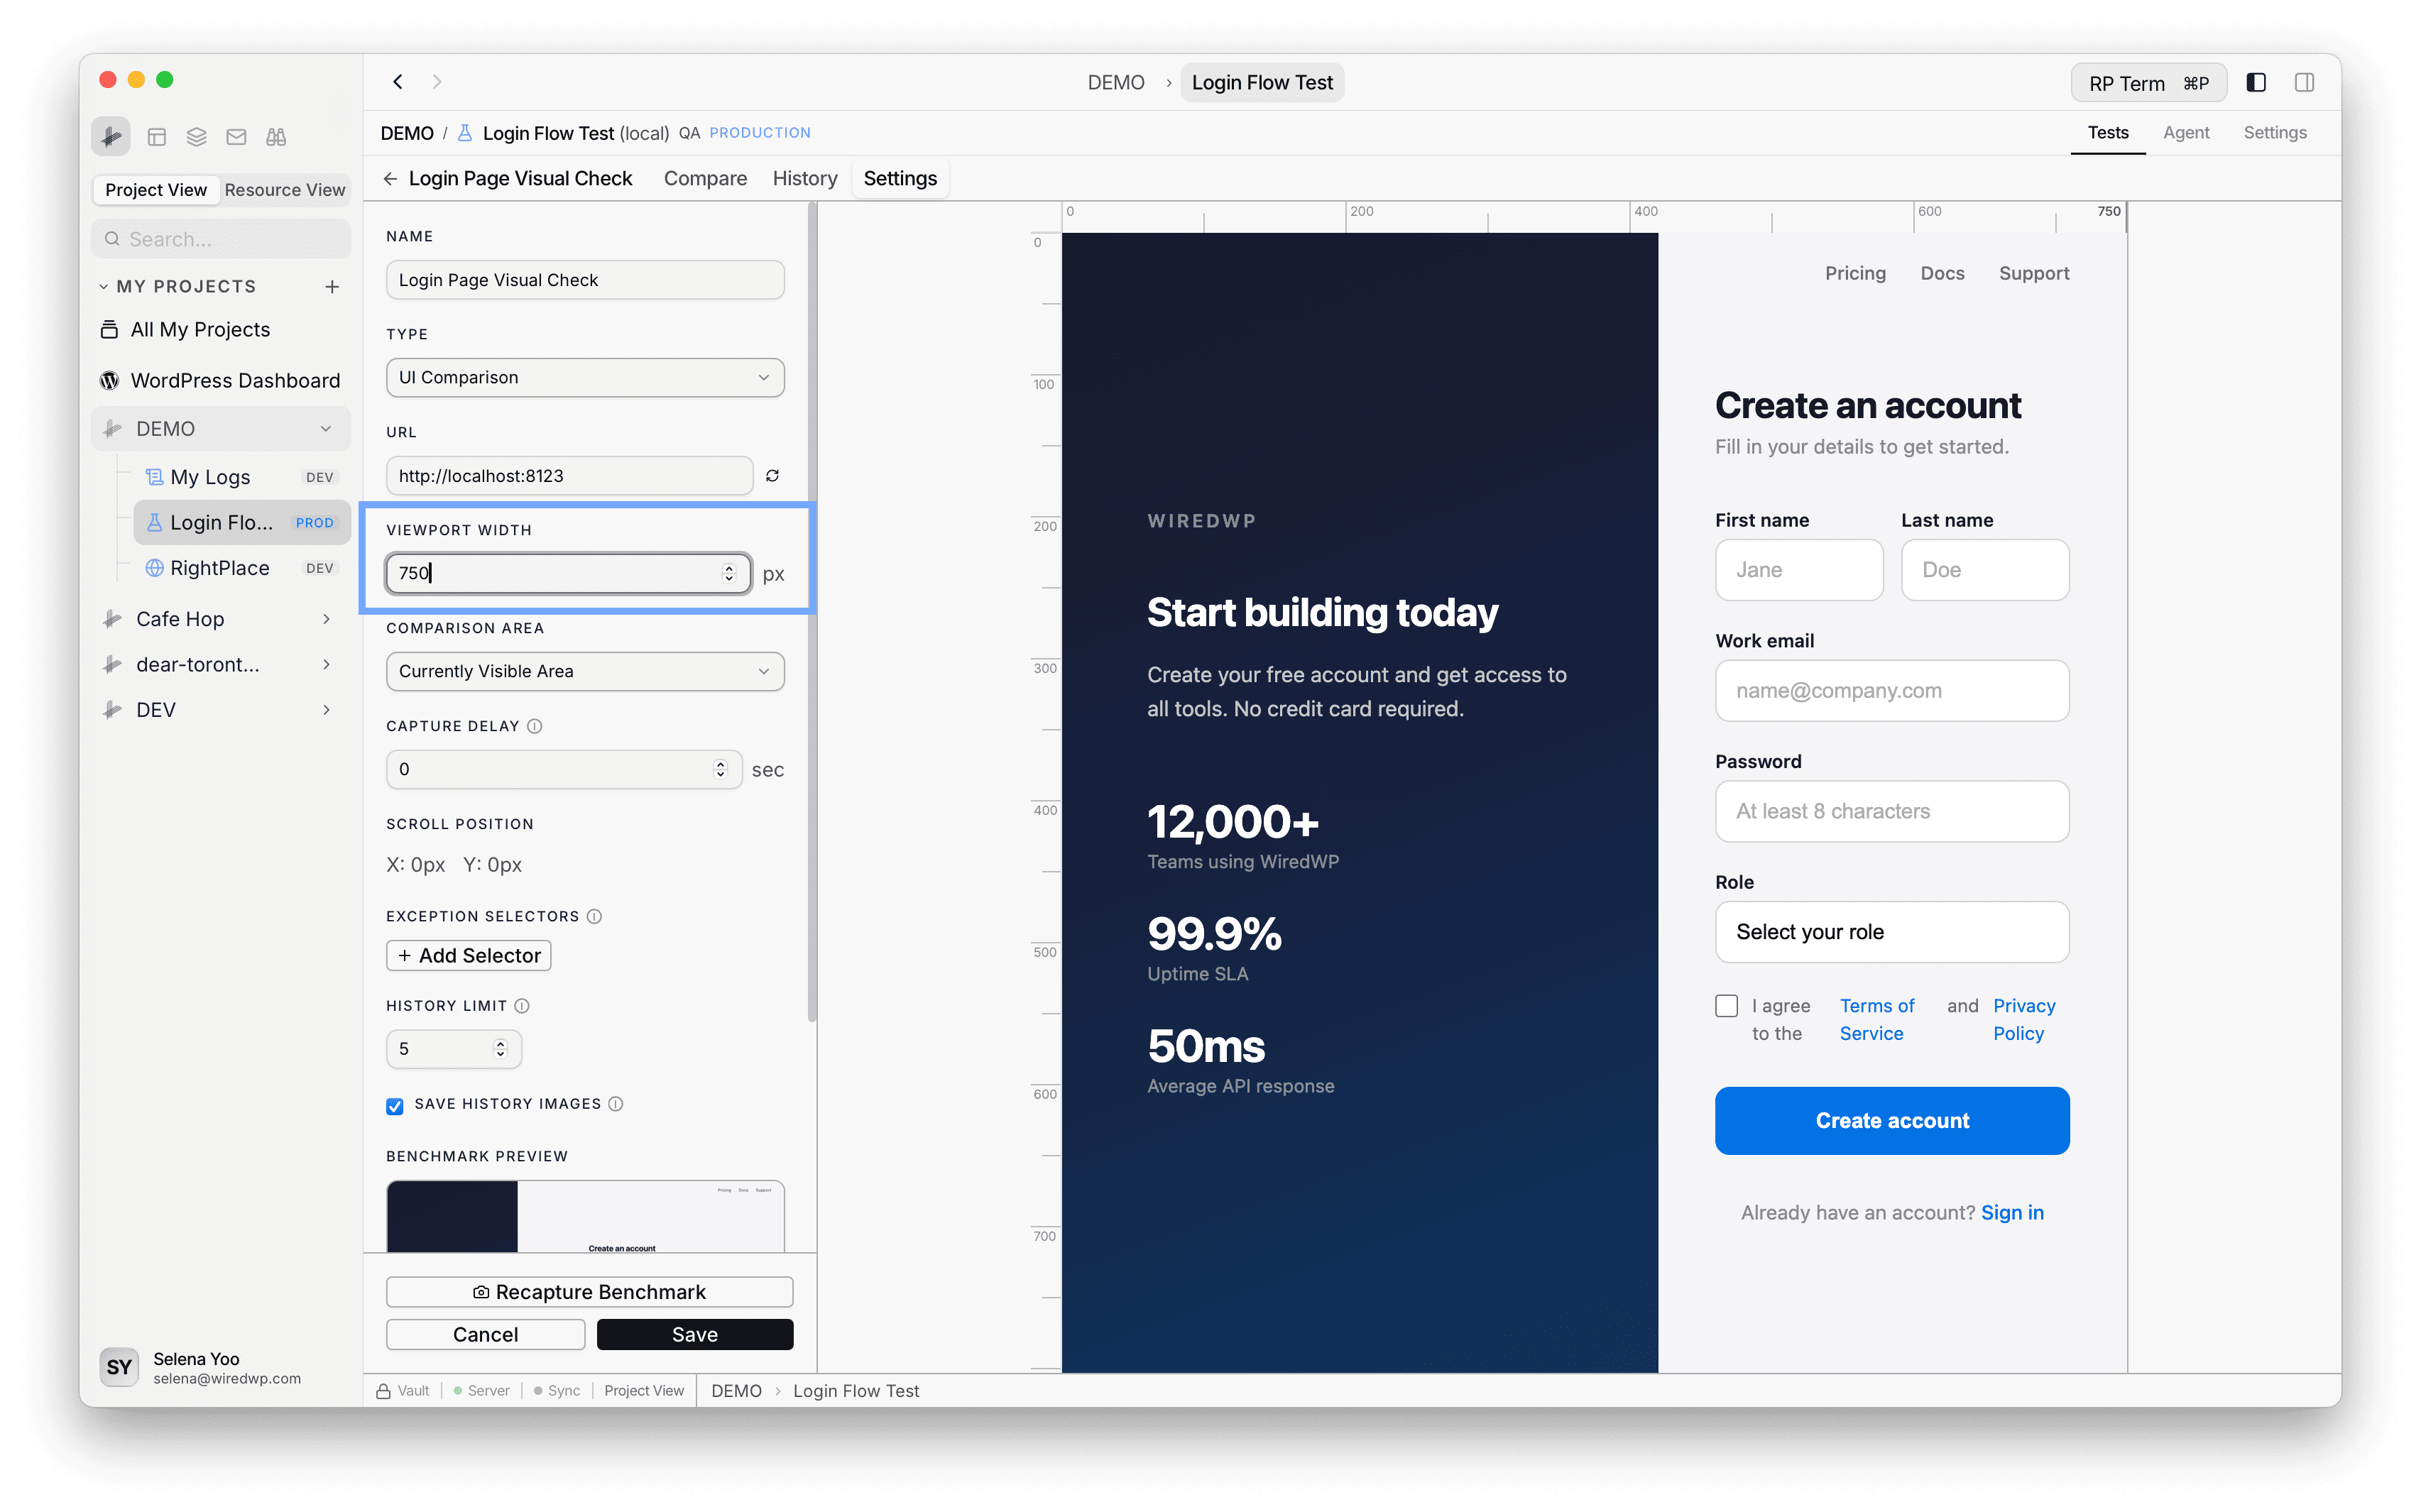Viewport: 2421px width, 1512px height.
Task: Open the table layout icon in sidebar toolbar
Action: [157, 137]
